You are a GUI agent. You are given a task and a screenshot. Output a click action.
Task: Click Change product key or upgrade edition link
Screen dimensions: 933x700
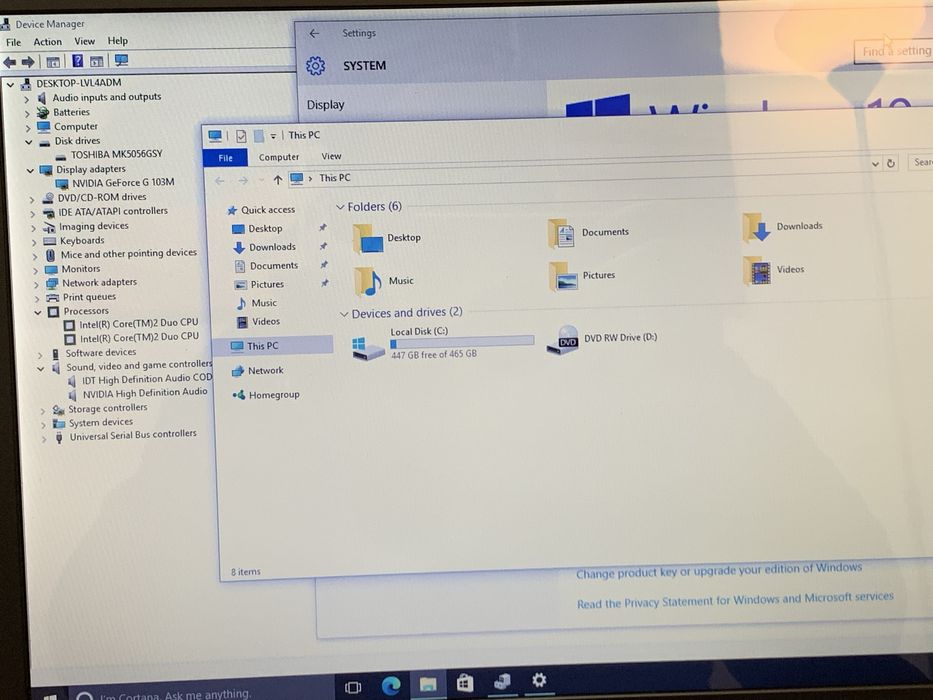719,570
